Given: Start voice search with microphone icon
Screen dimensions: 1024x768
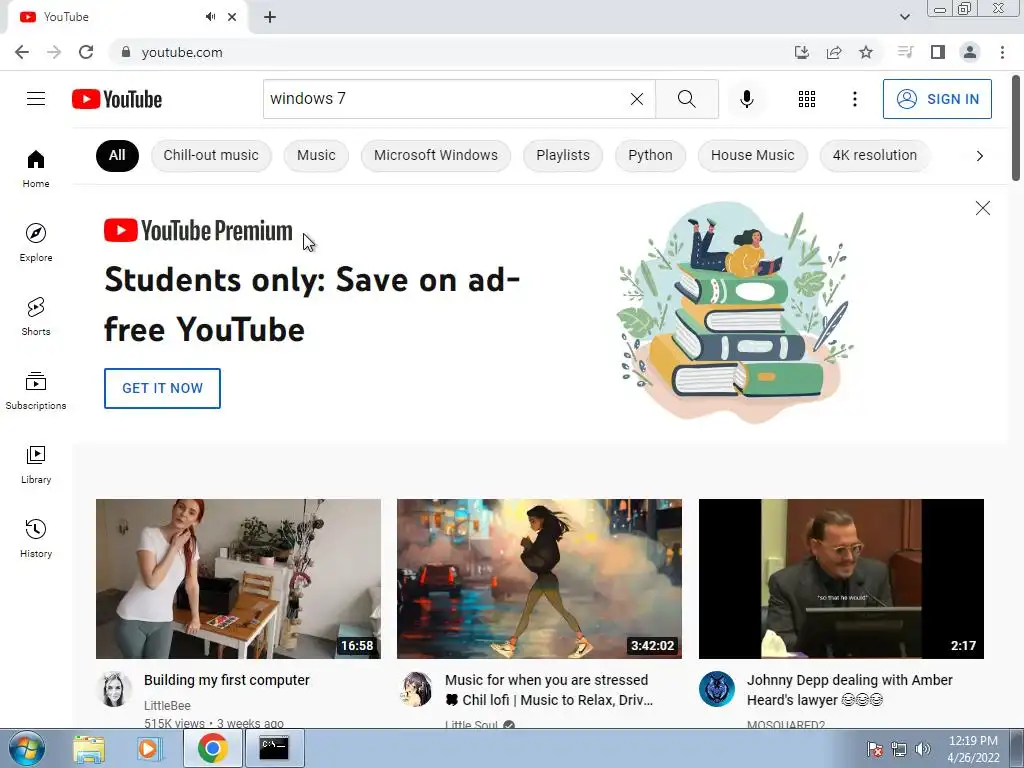Looking at the screenshot, I should click(x=746, y=99).
